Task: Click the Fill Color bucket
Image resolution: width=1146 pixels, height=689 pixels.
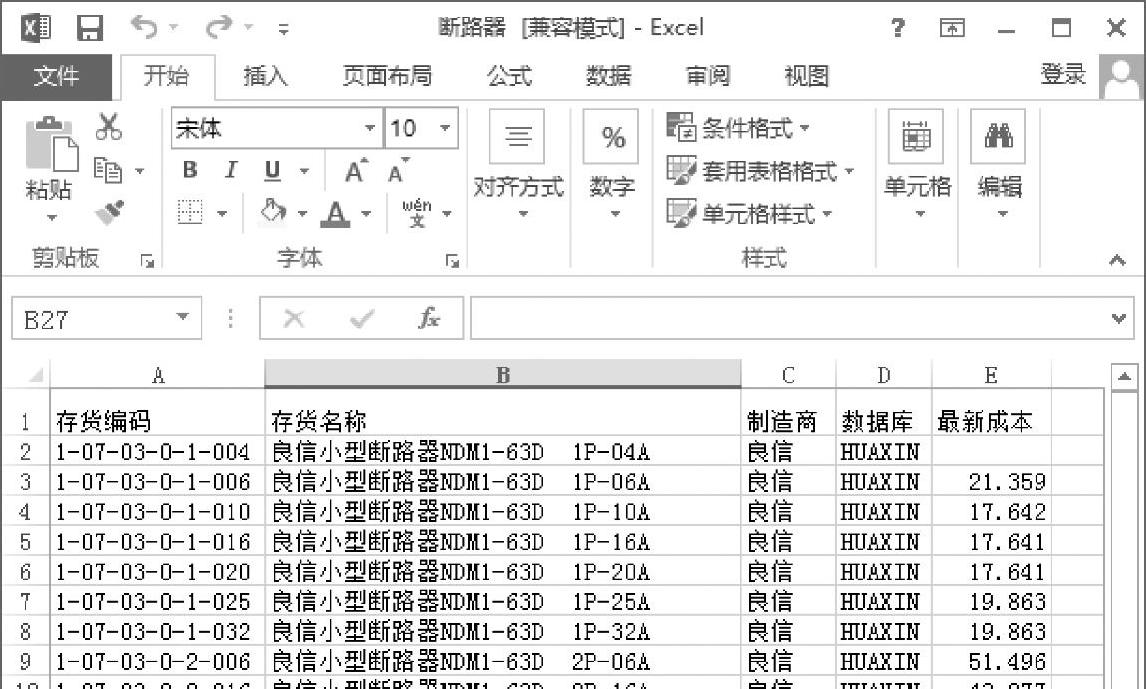Action: [273, 212]
